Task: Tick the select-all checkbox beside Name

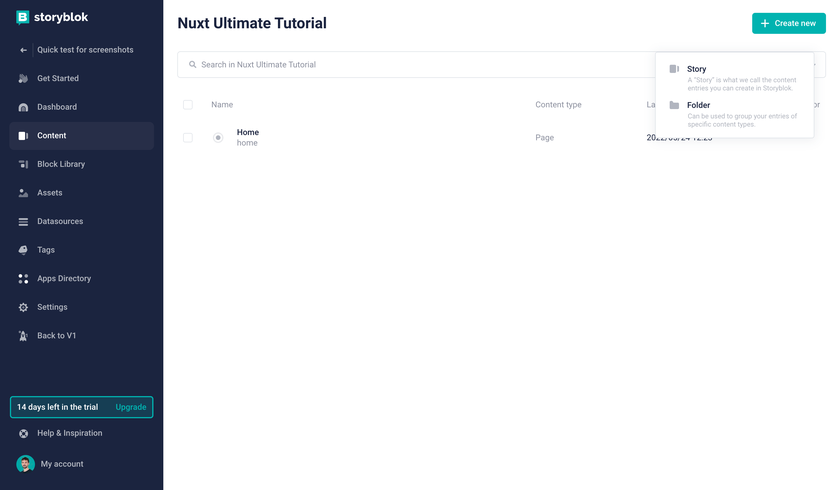Action: pos(188,104)
